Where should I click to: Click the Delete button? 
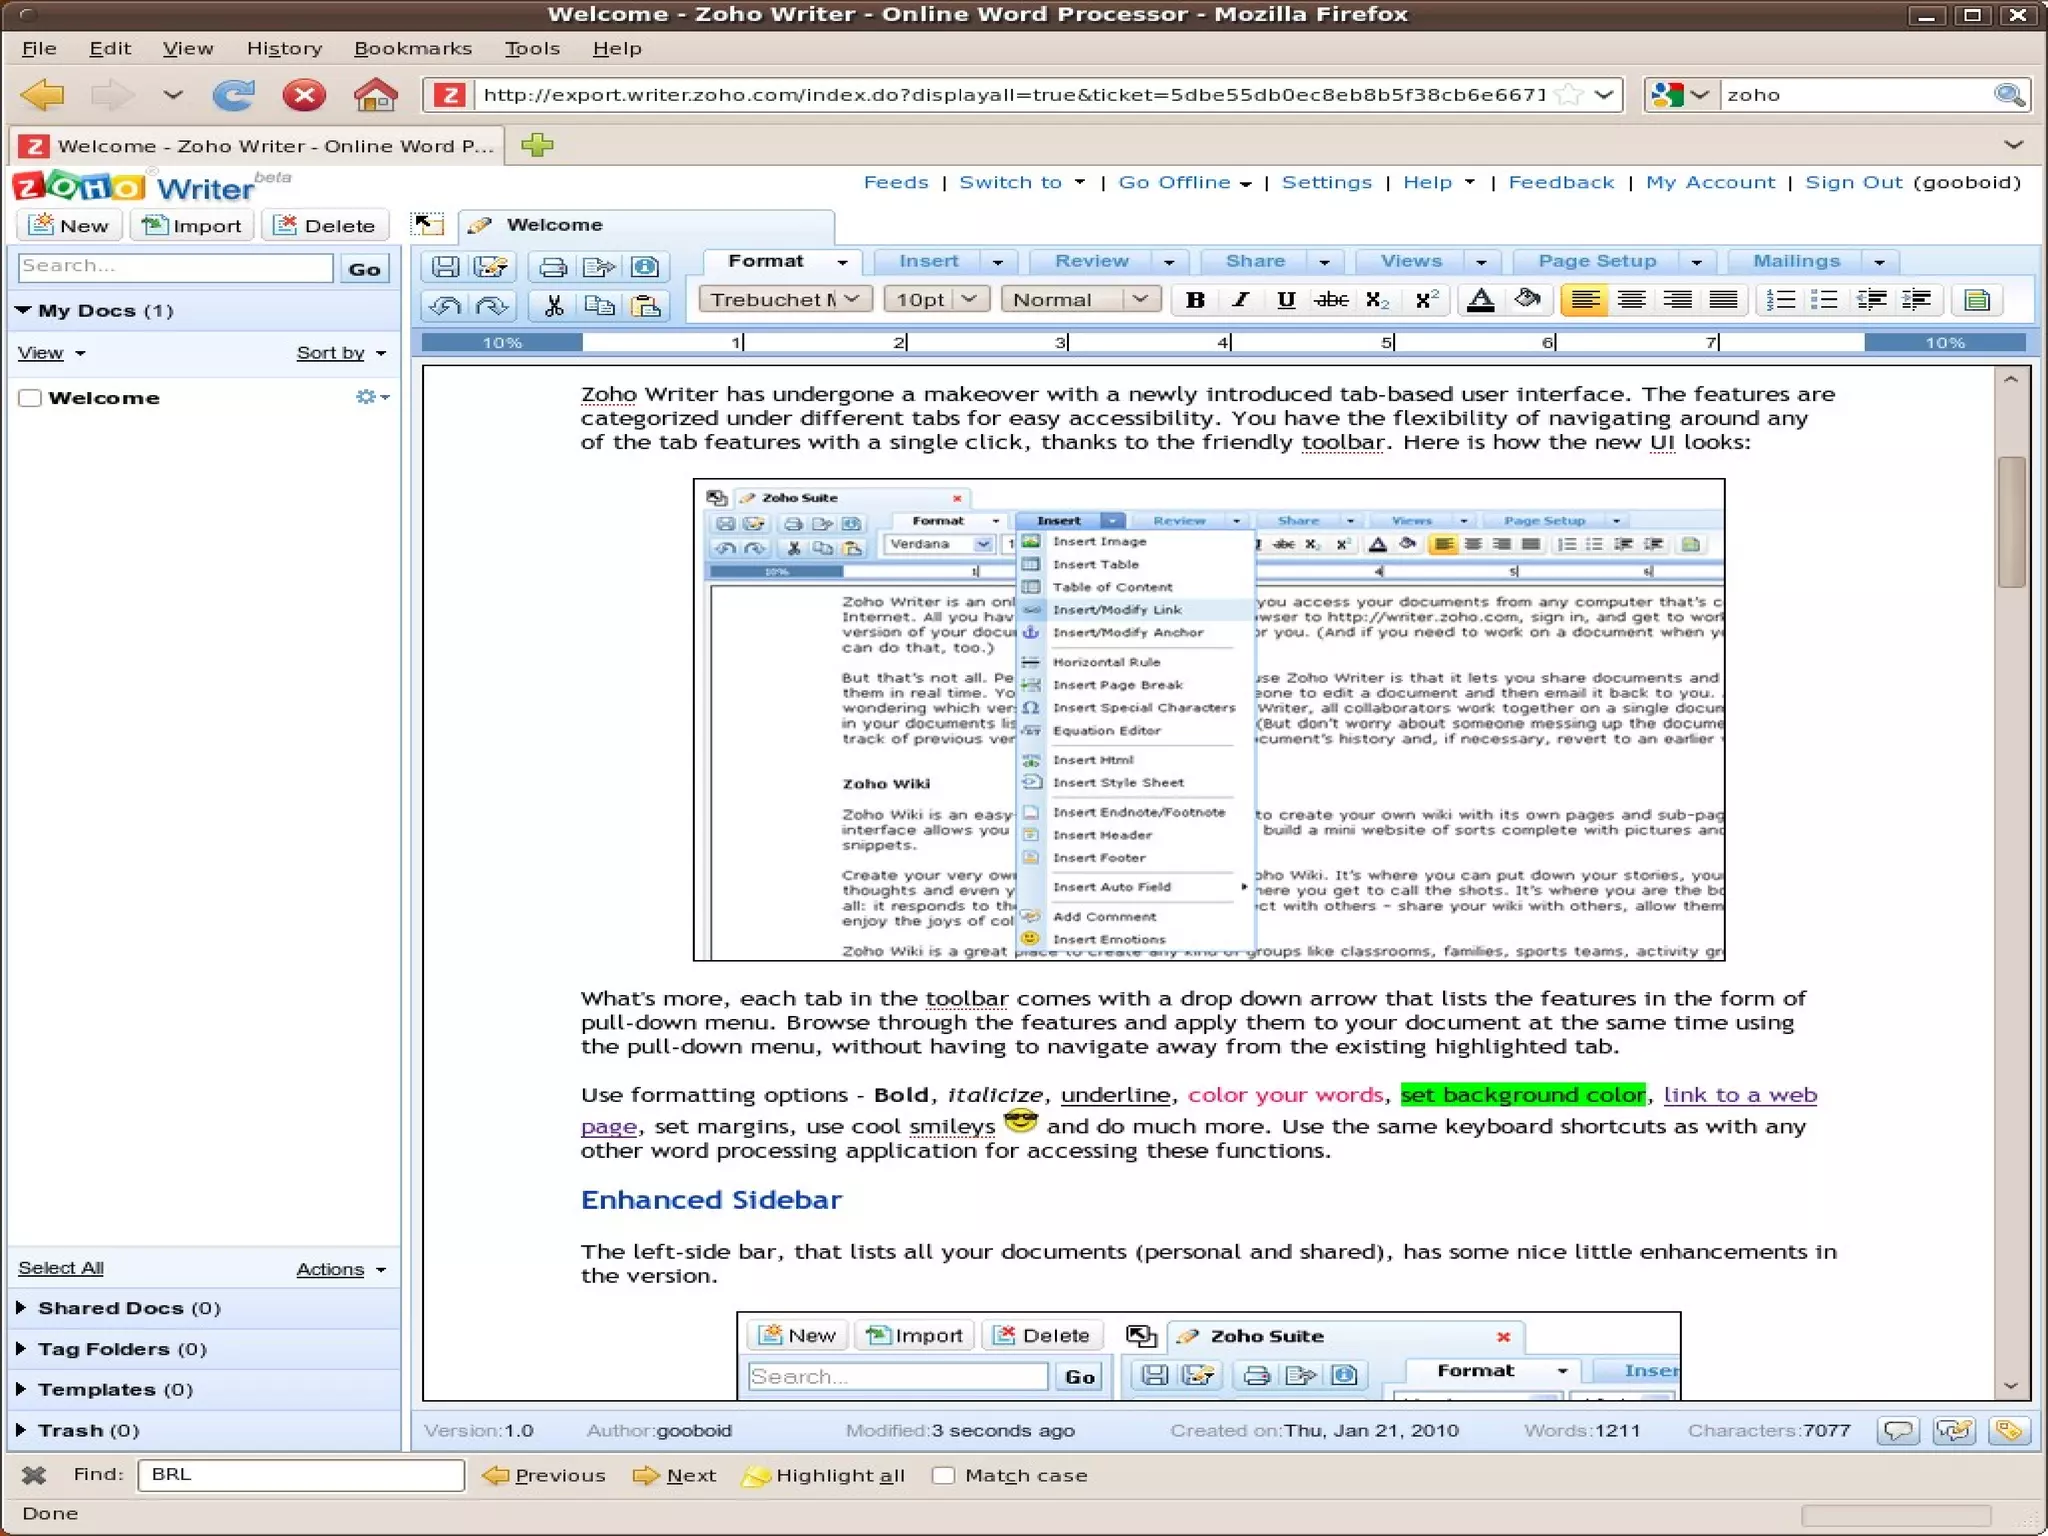click(x=326, y=226)
